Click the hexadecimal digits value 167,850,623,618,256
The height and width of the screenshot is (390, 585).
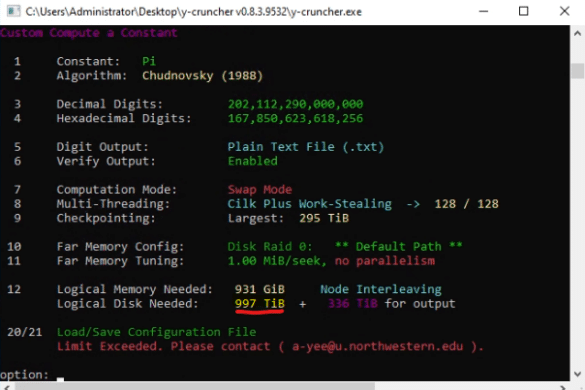[x=295, y=119]
